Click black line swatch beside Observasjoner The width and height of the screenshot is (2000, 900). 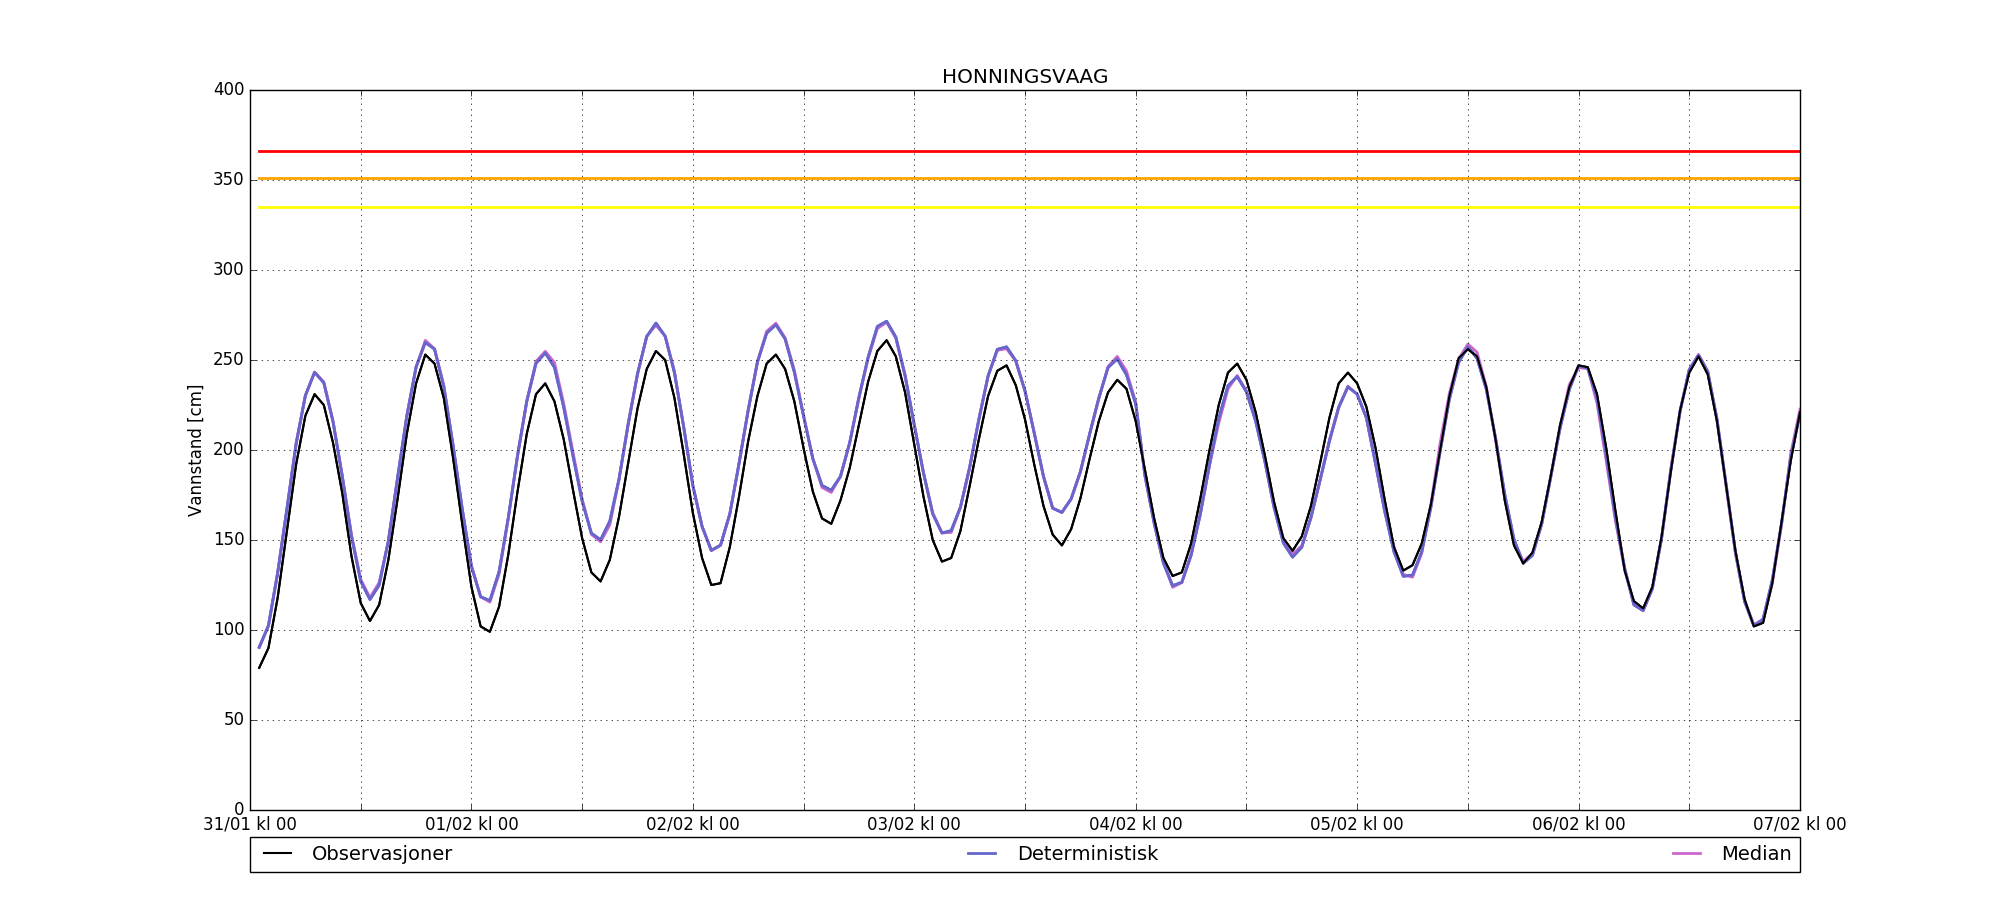277,854
